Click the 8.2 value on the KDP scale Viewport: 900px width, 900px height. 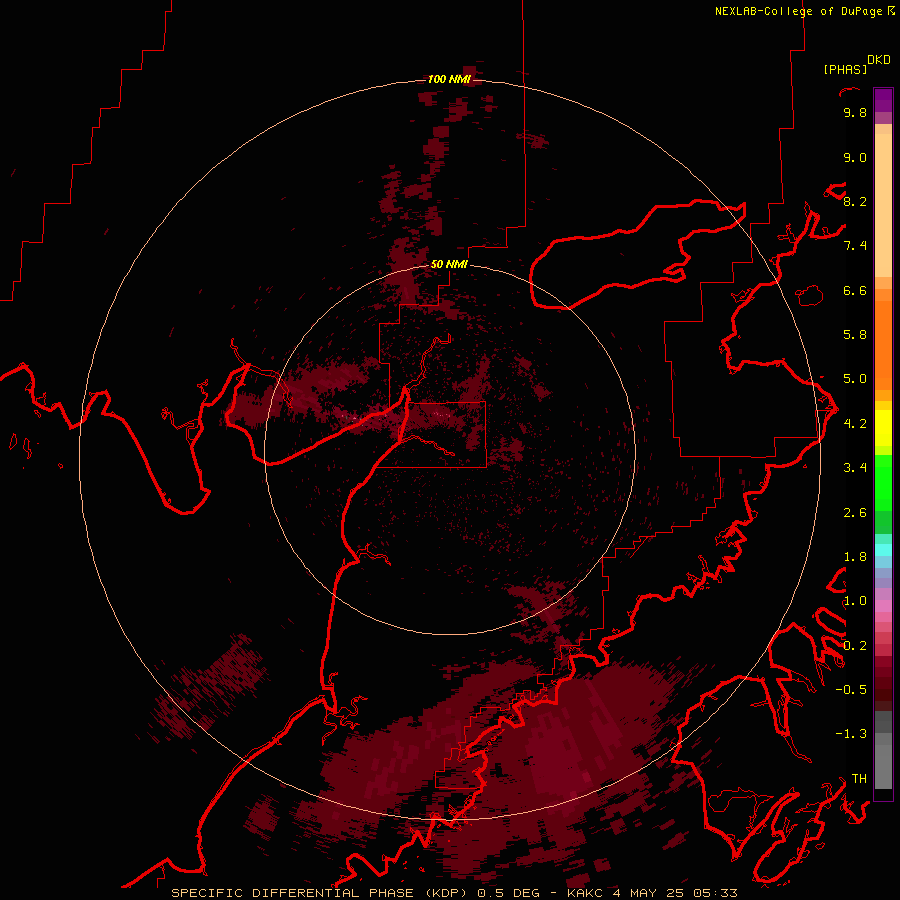tap(855, 201)
